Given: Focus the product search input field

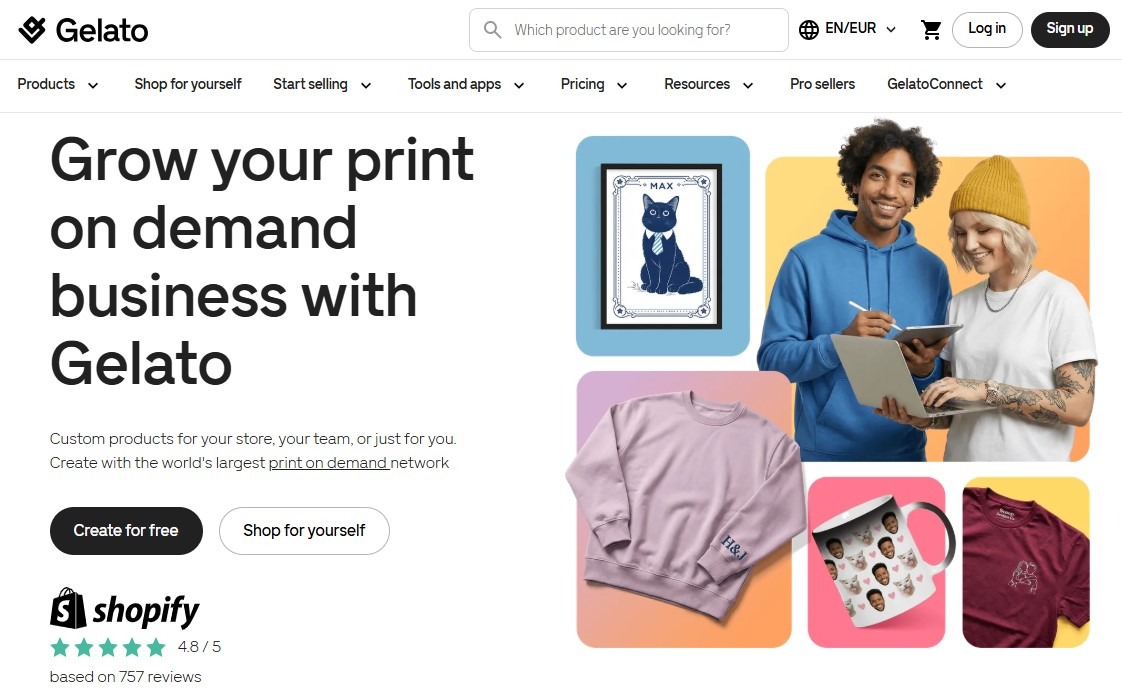Looking at the screenshot, I should point(628,30).
